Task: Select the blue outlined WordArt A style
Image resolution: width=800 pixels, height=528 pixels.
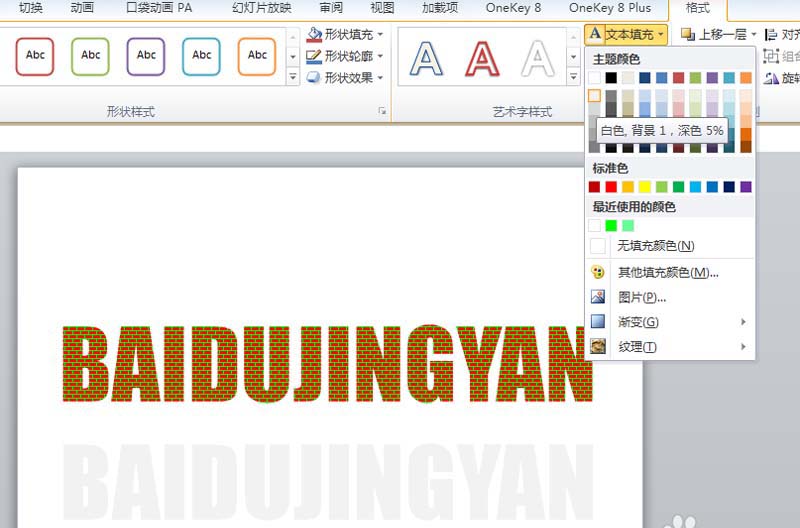Action: [x=427, y=59]
